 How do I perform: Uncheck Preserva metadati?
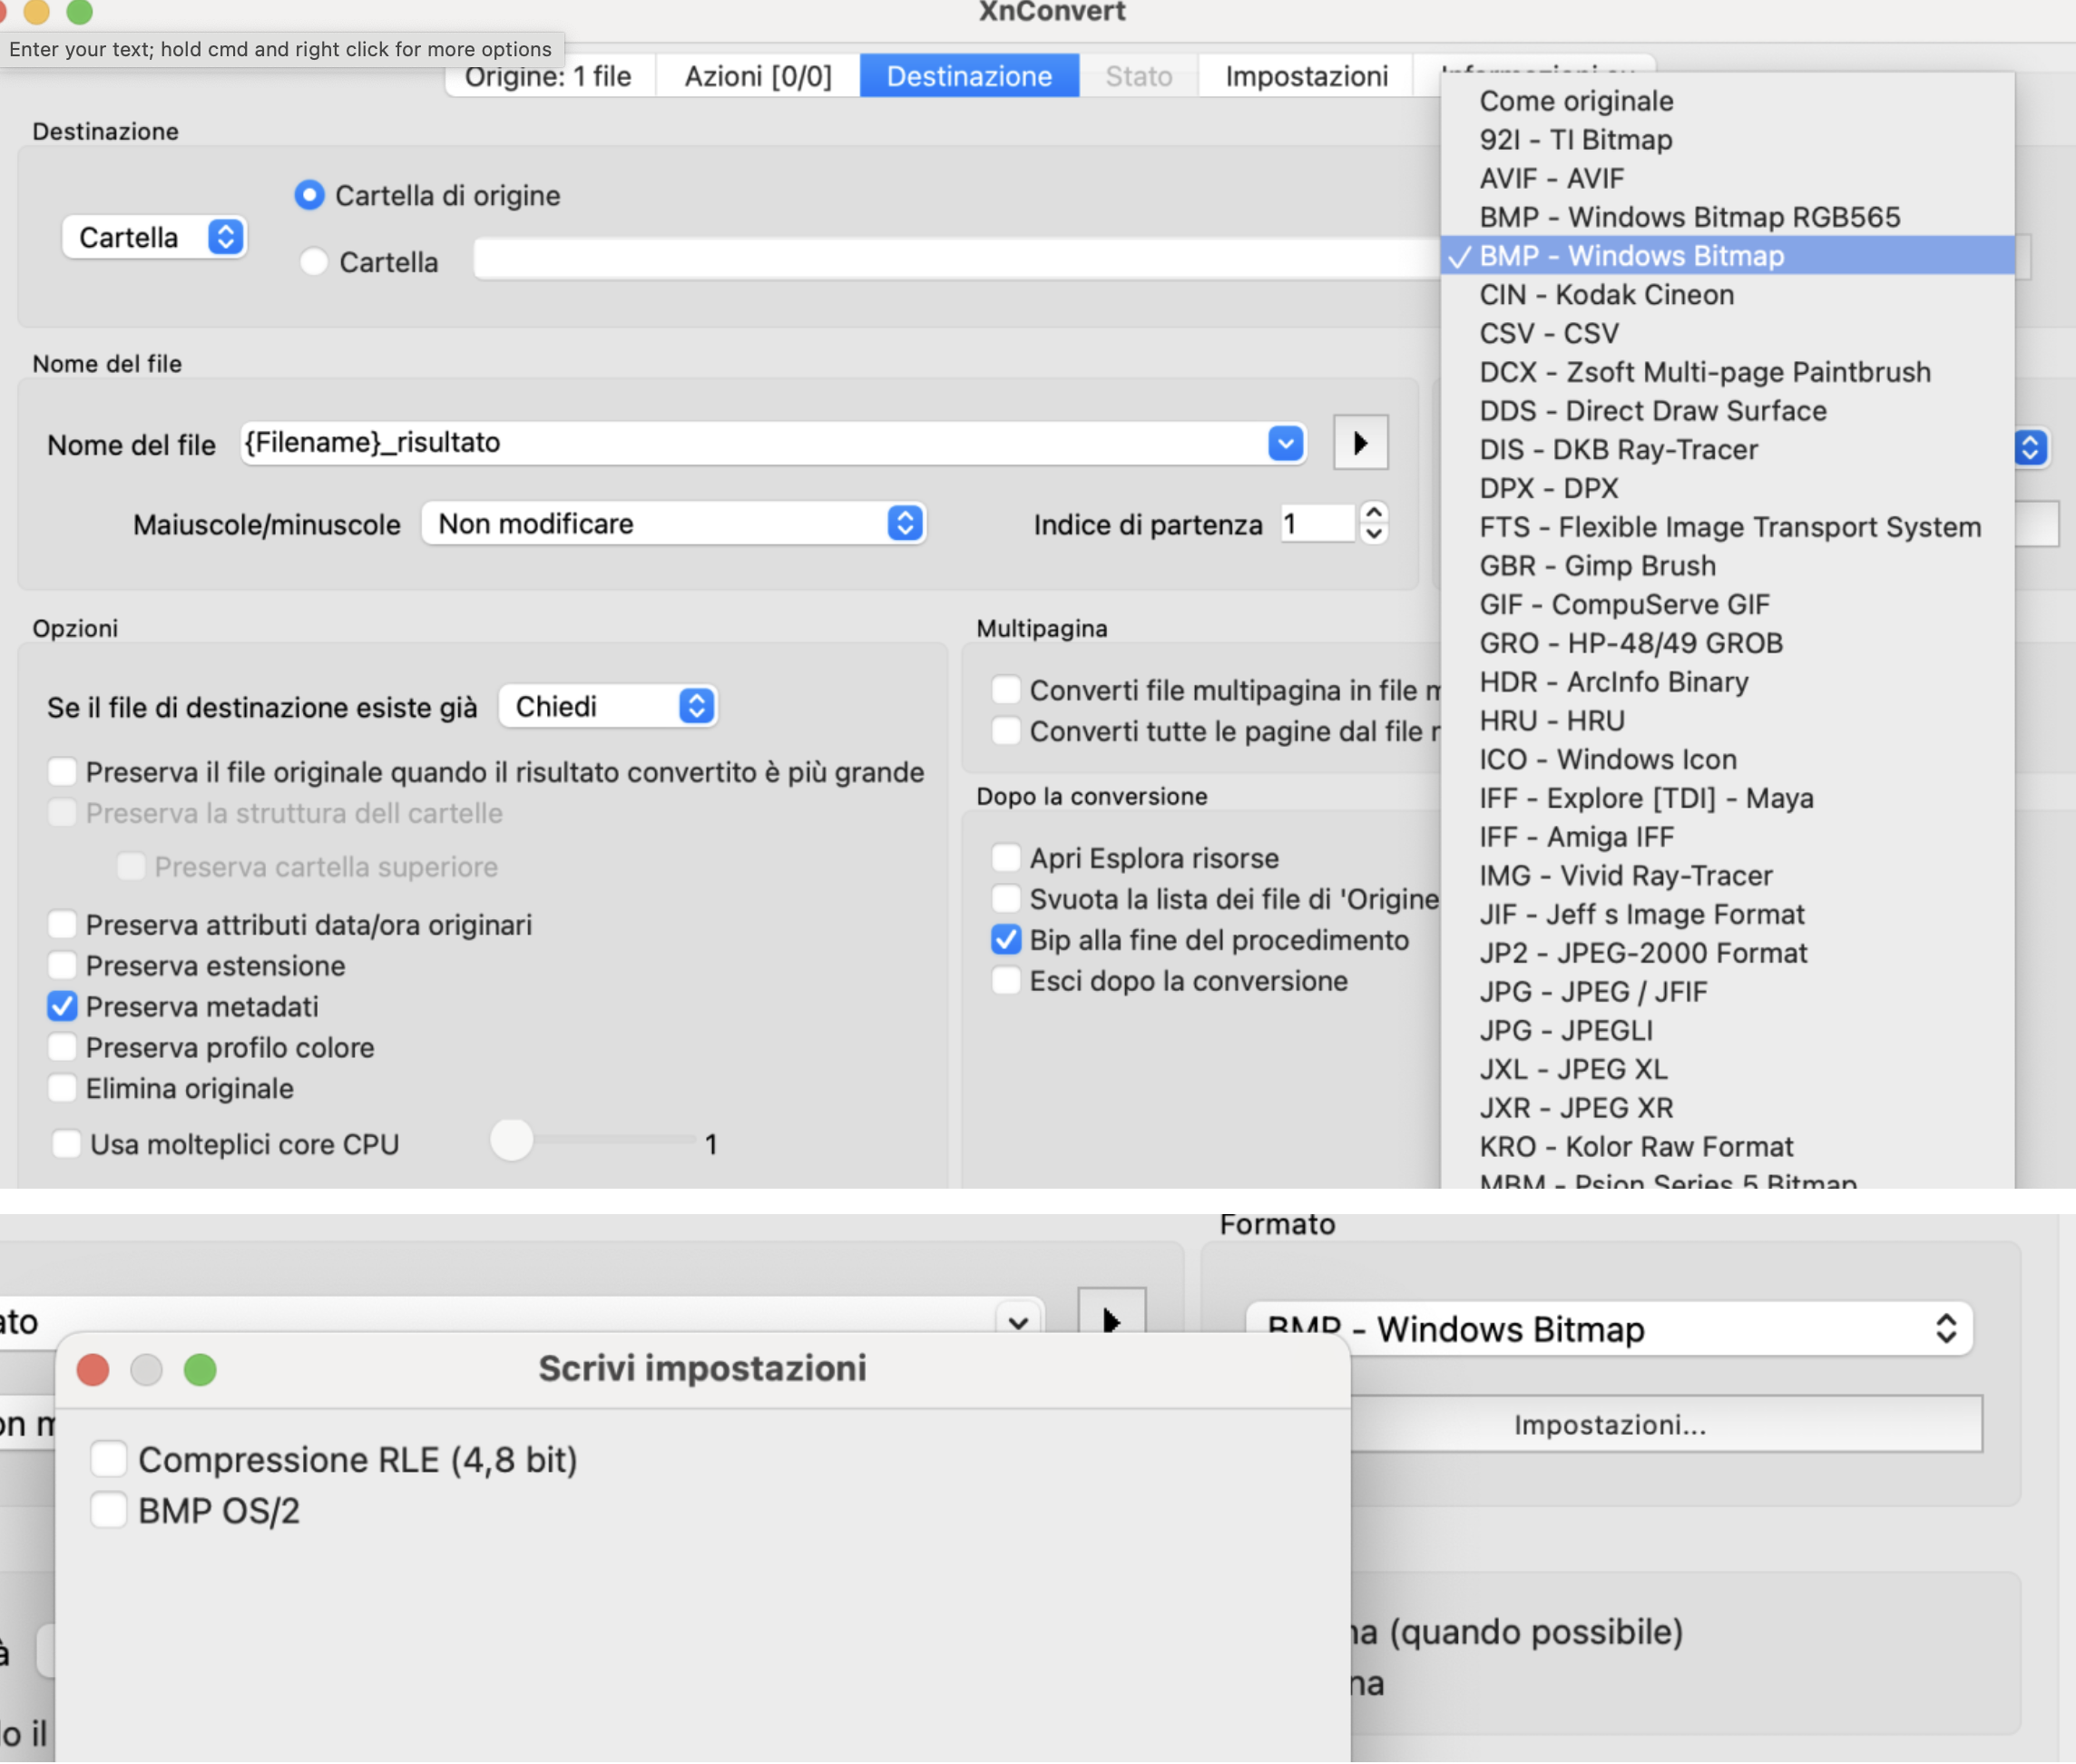coord(63,1007)
